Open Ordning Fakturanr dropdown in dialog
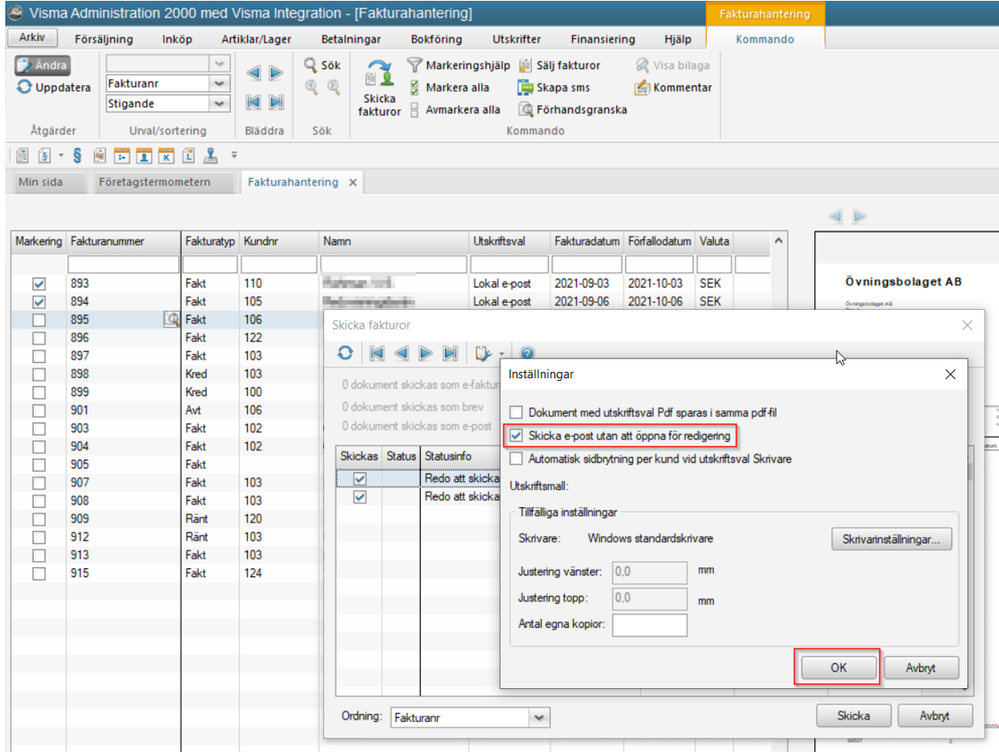 539,718
